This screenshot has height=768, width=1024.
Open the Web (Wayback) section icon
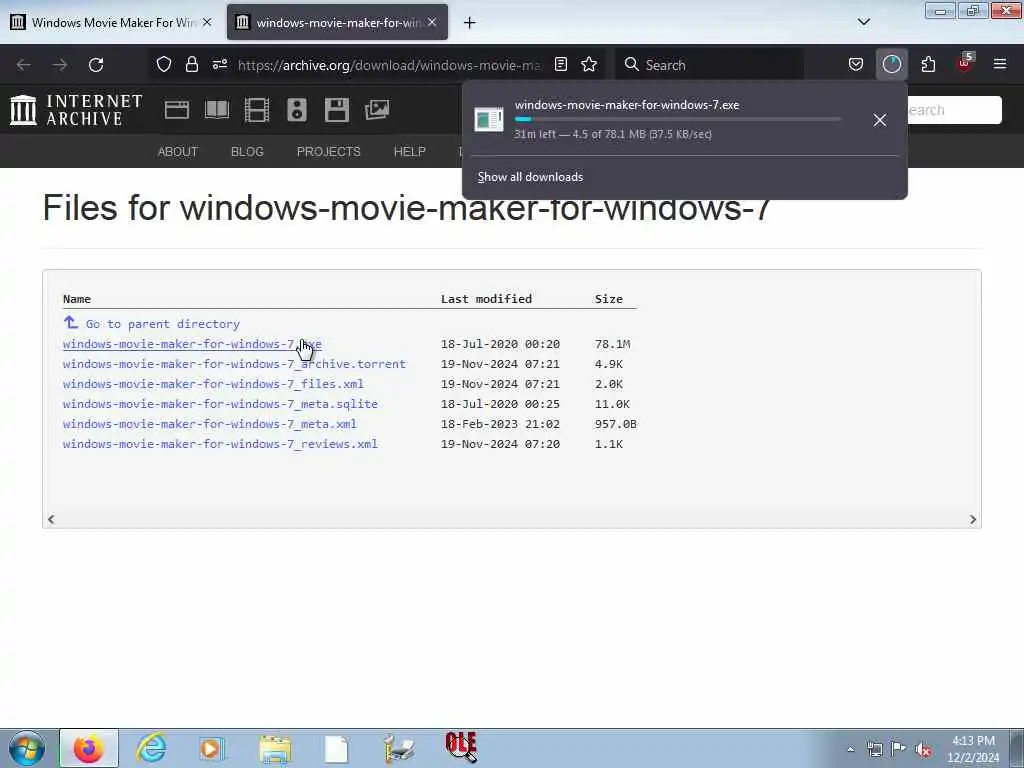pos(177,110)
